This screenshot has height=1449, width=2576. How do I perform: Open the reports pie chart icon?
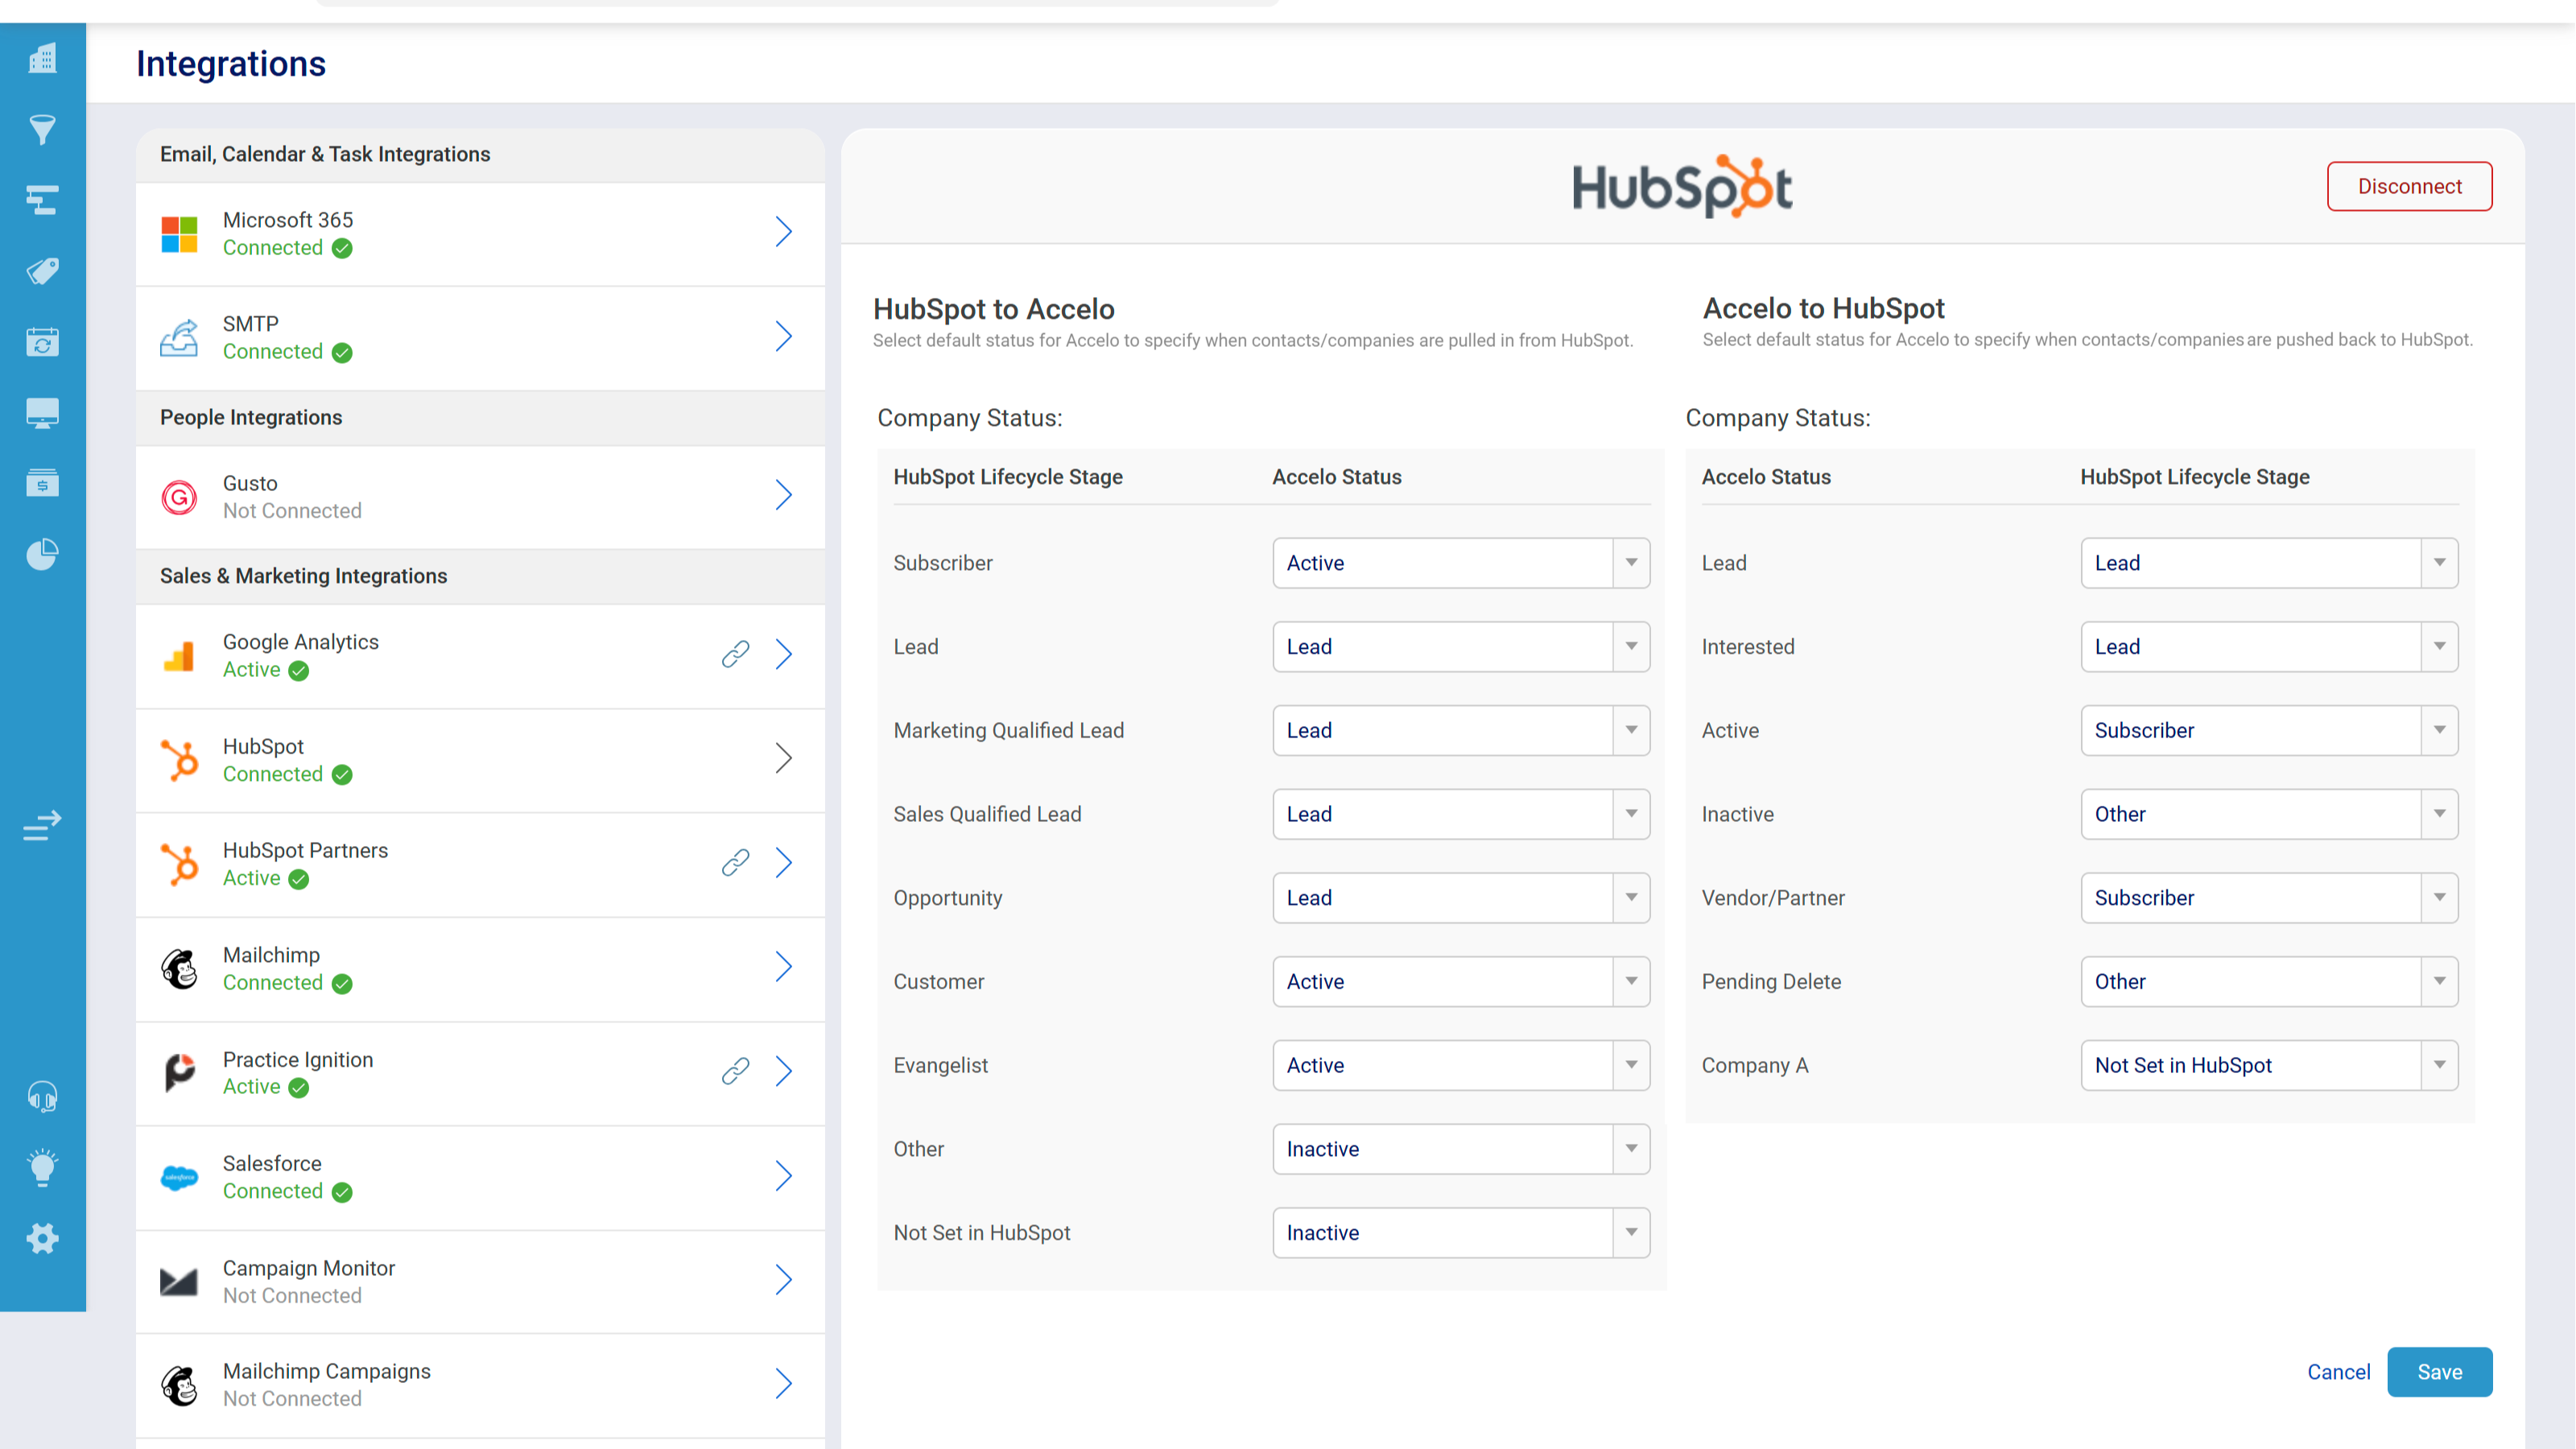(x=42, y=554)
